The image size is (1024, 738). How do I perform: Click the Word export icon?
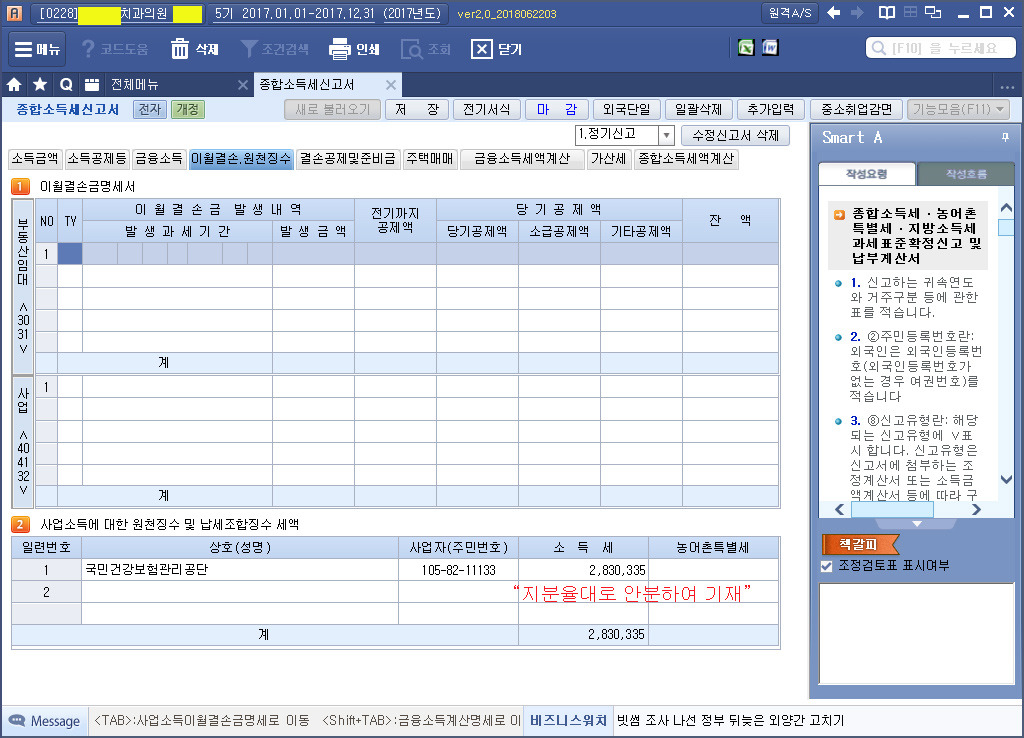point(770,48)
